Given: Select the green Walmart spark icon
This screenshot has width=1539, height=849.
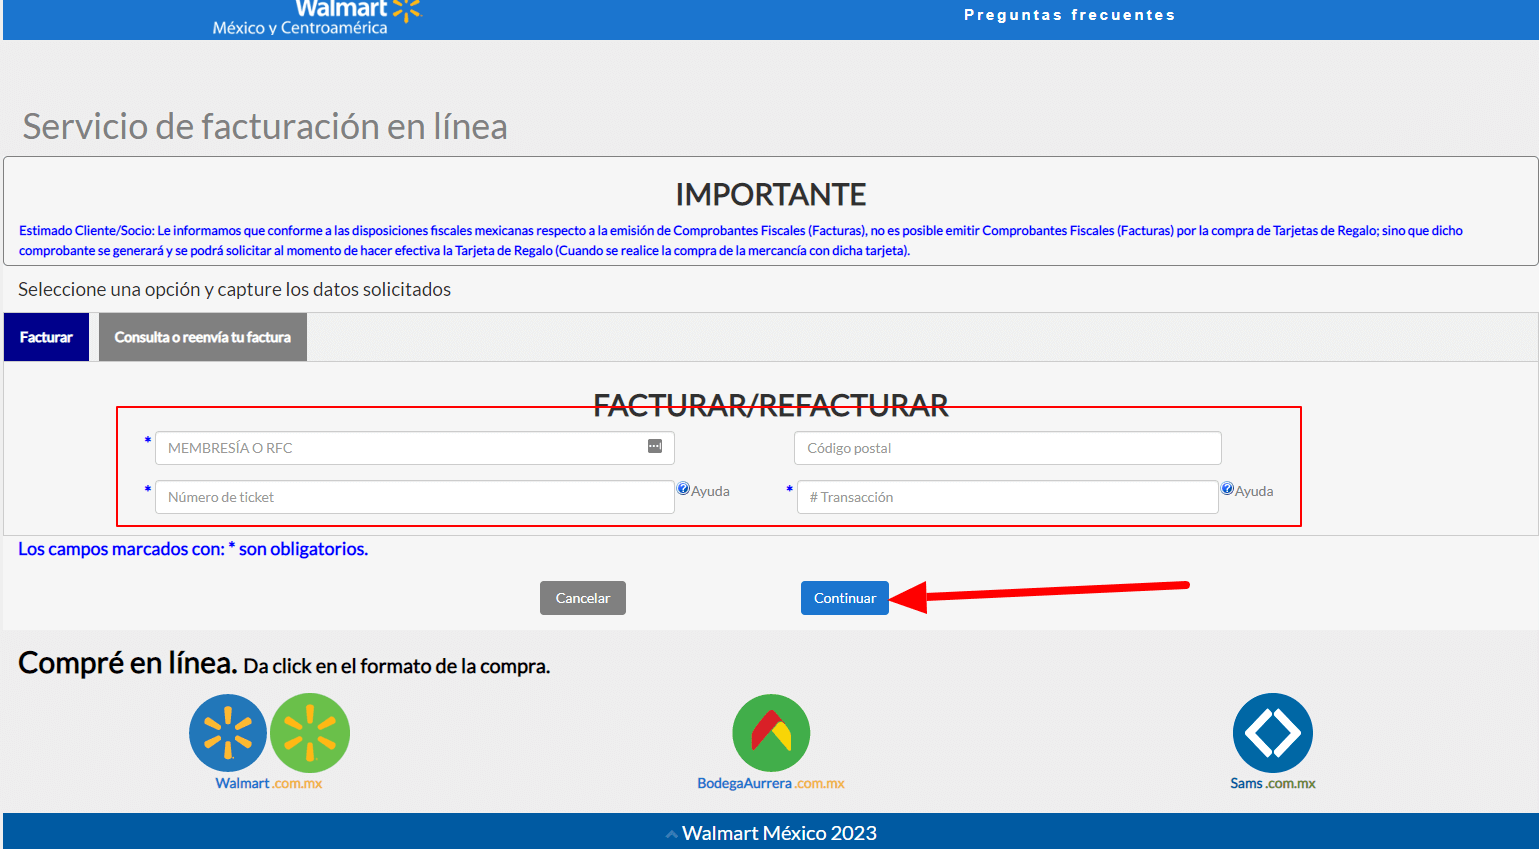Looking at the screenshot, I should tap(309, 733).
